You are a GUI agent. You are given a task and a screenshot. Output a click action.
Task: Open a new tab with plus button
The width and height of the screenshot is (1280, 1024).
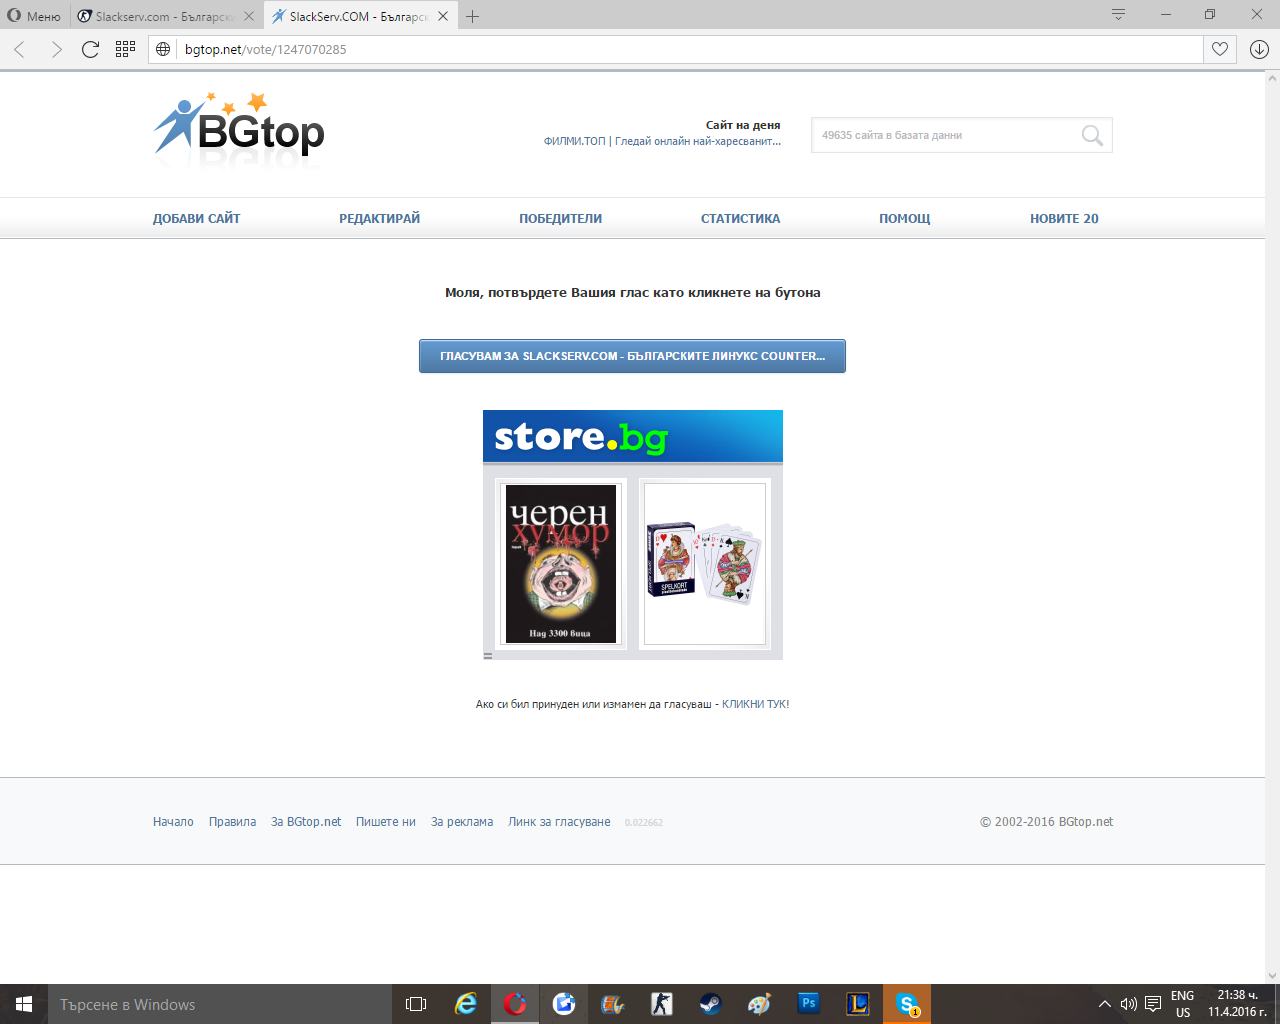pyautogui.click(x=472, y=16)
